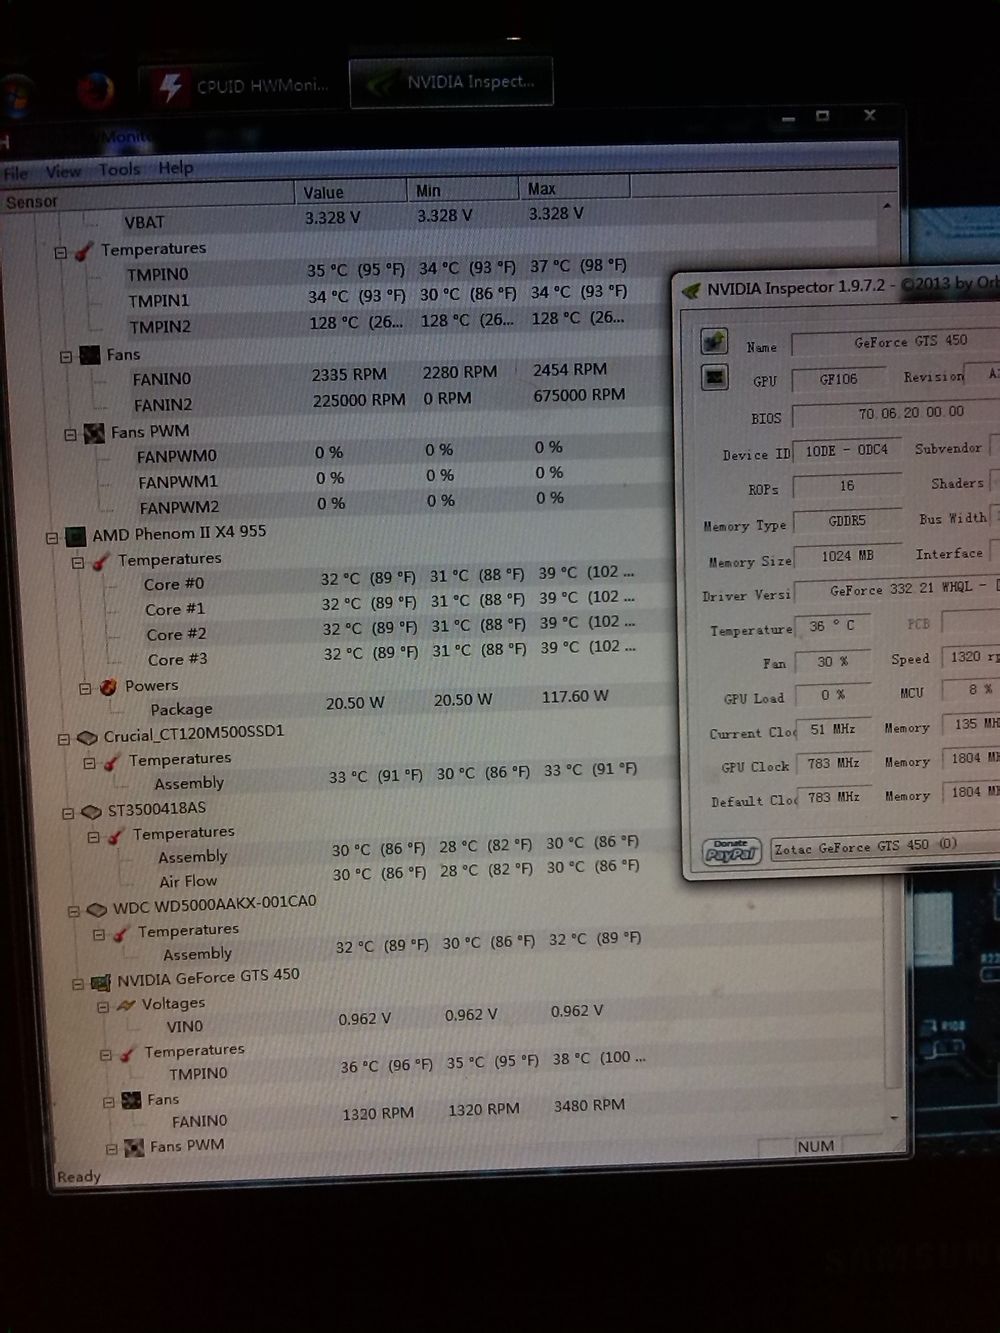Click the thermometer icon beside mainboard Temperatures

point(84,251)
